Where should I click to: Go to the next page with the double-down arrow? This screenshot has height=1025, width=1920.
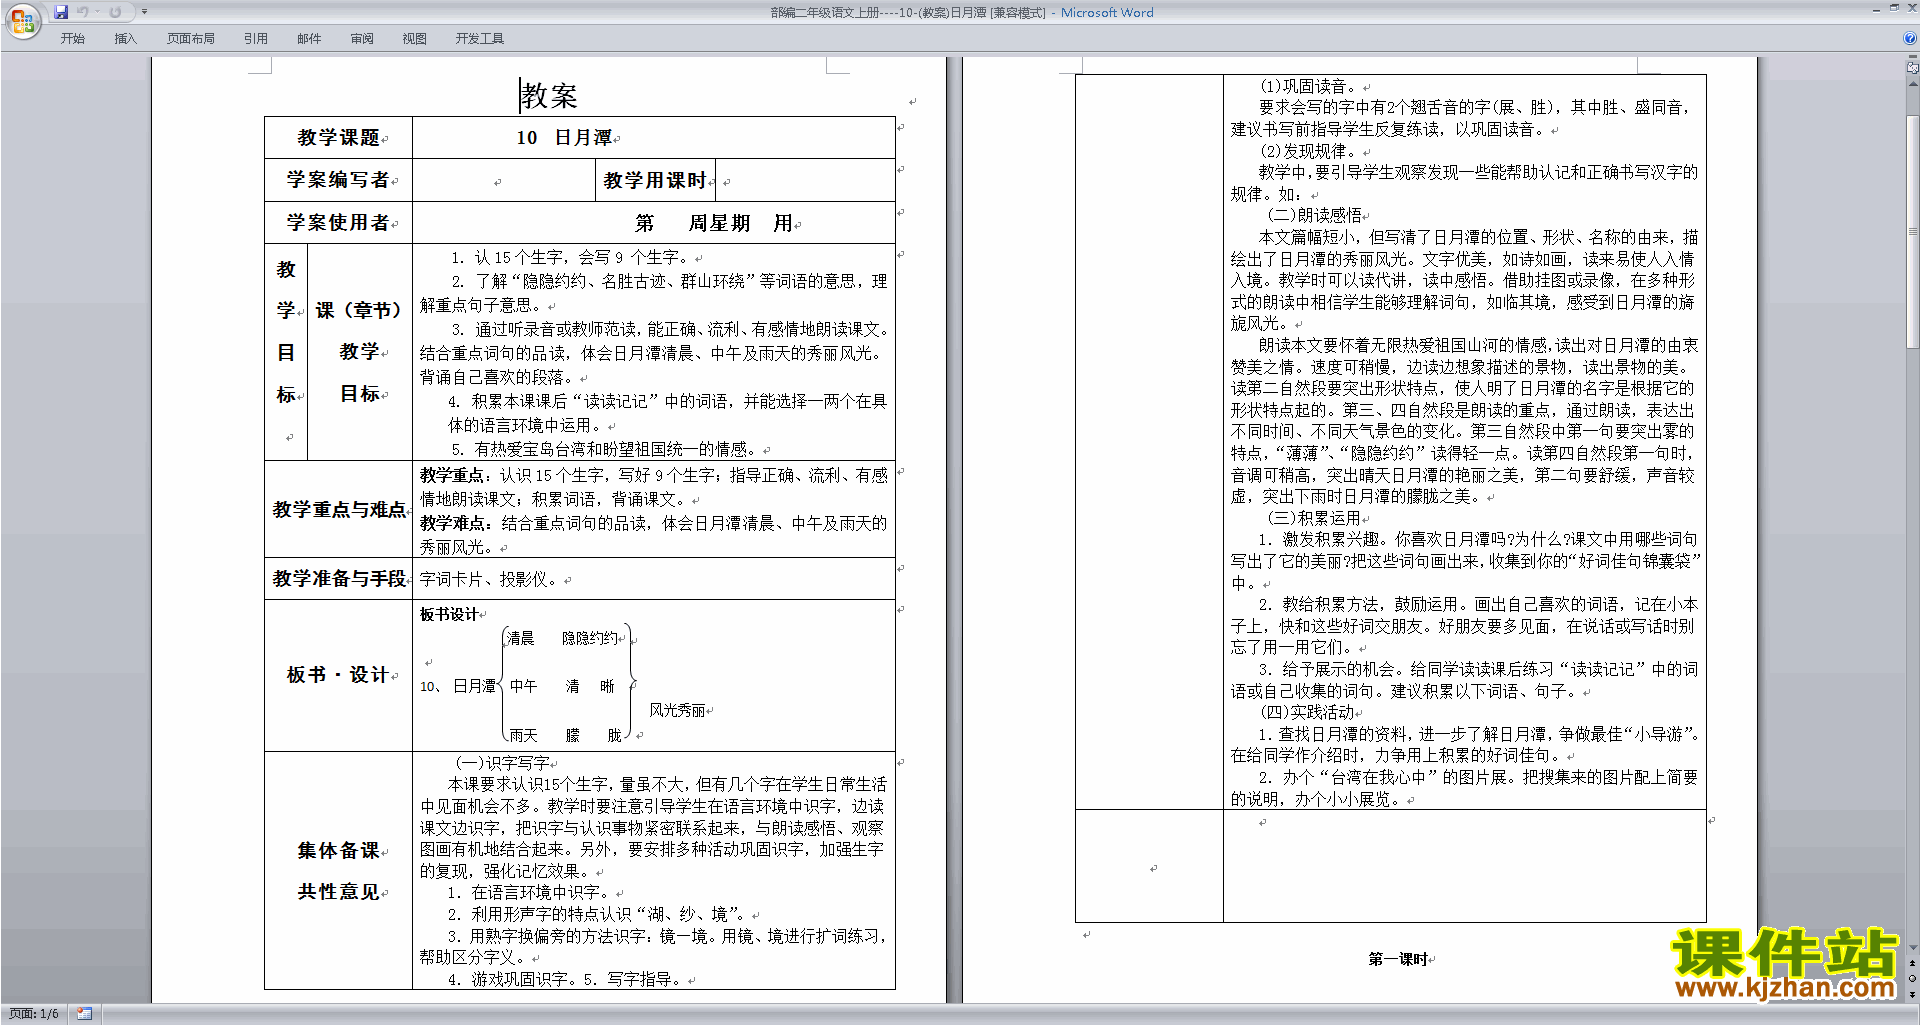click(x=1913, y=993)
